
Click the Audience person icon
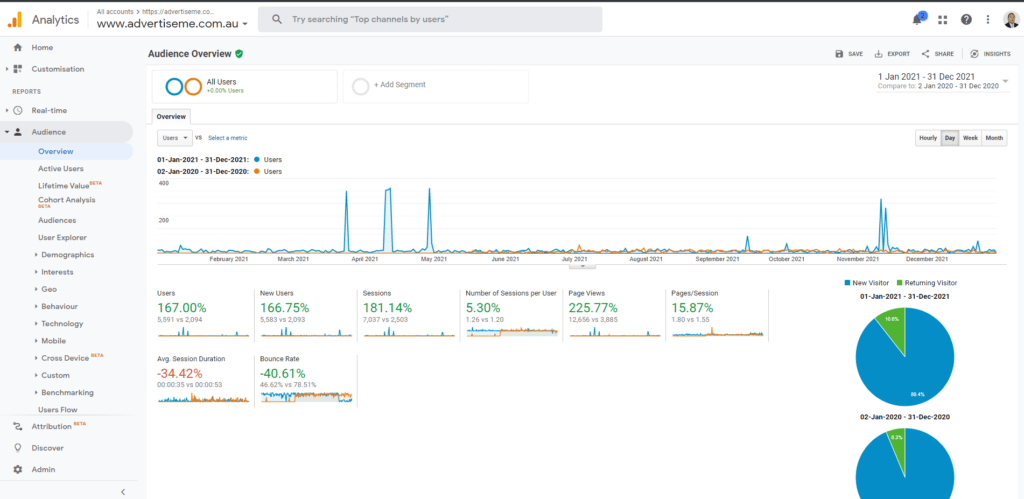pos(18,132)
